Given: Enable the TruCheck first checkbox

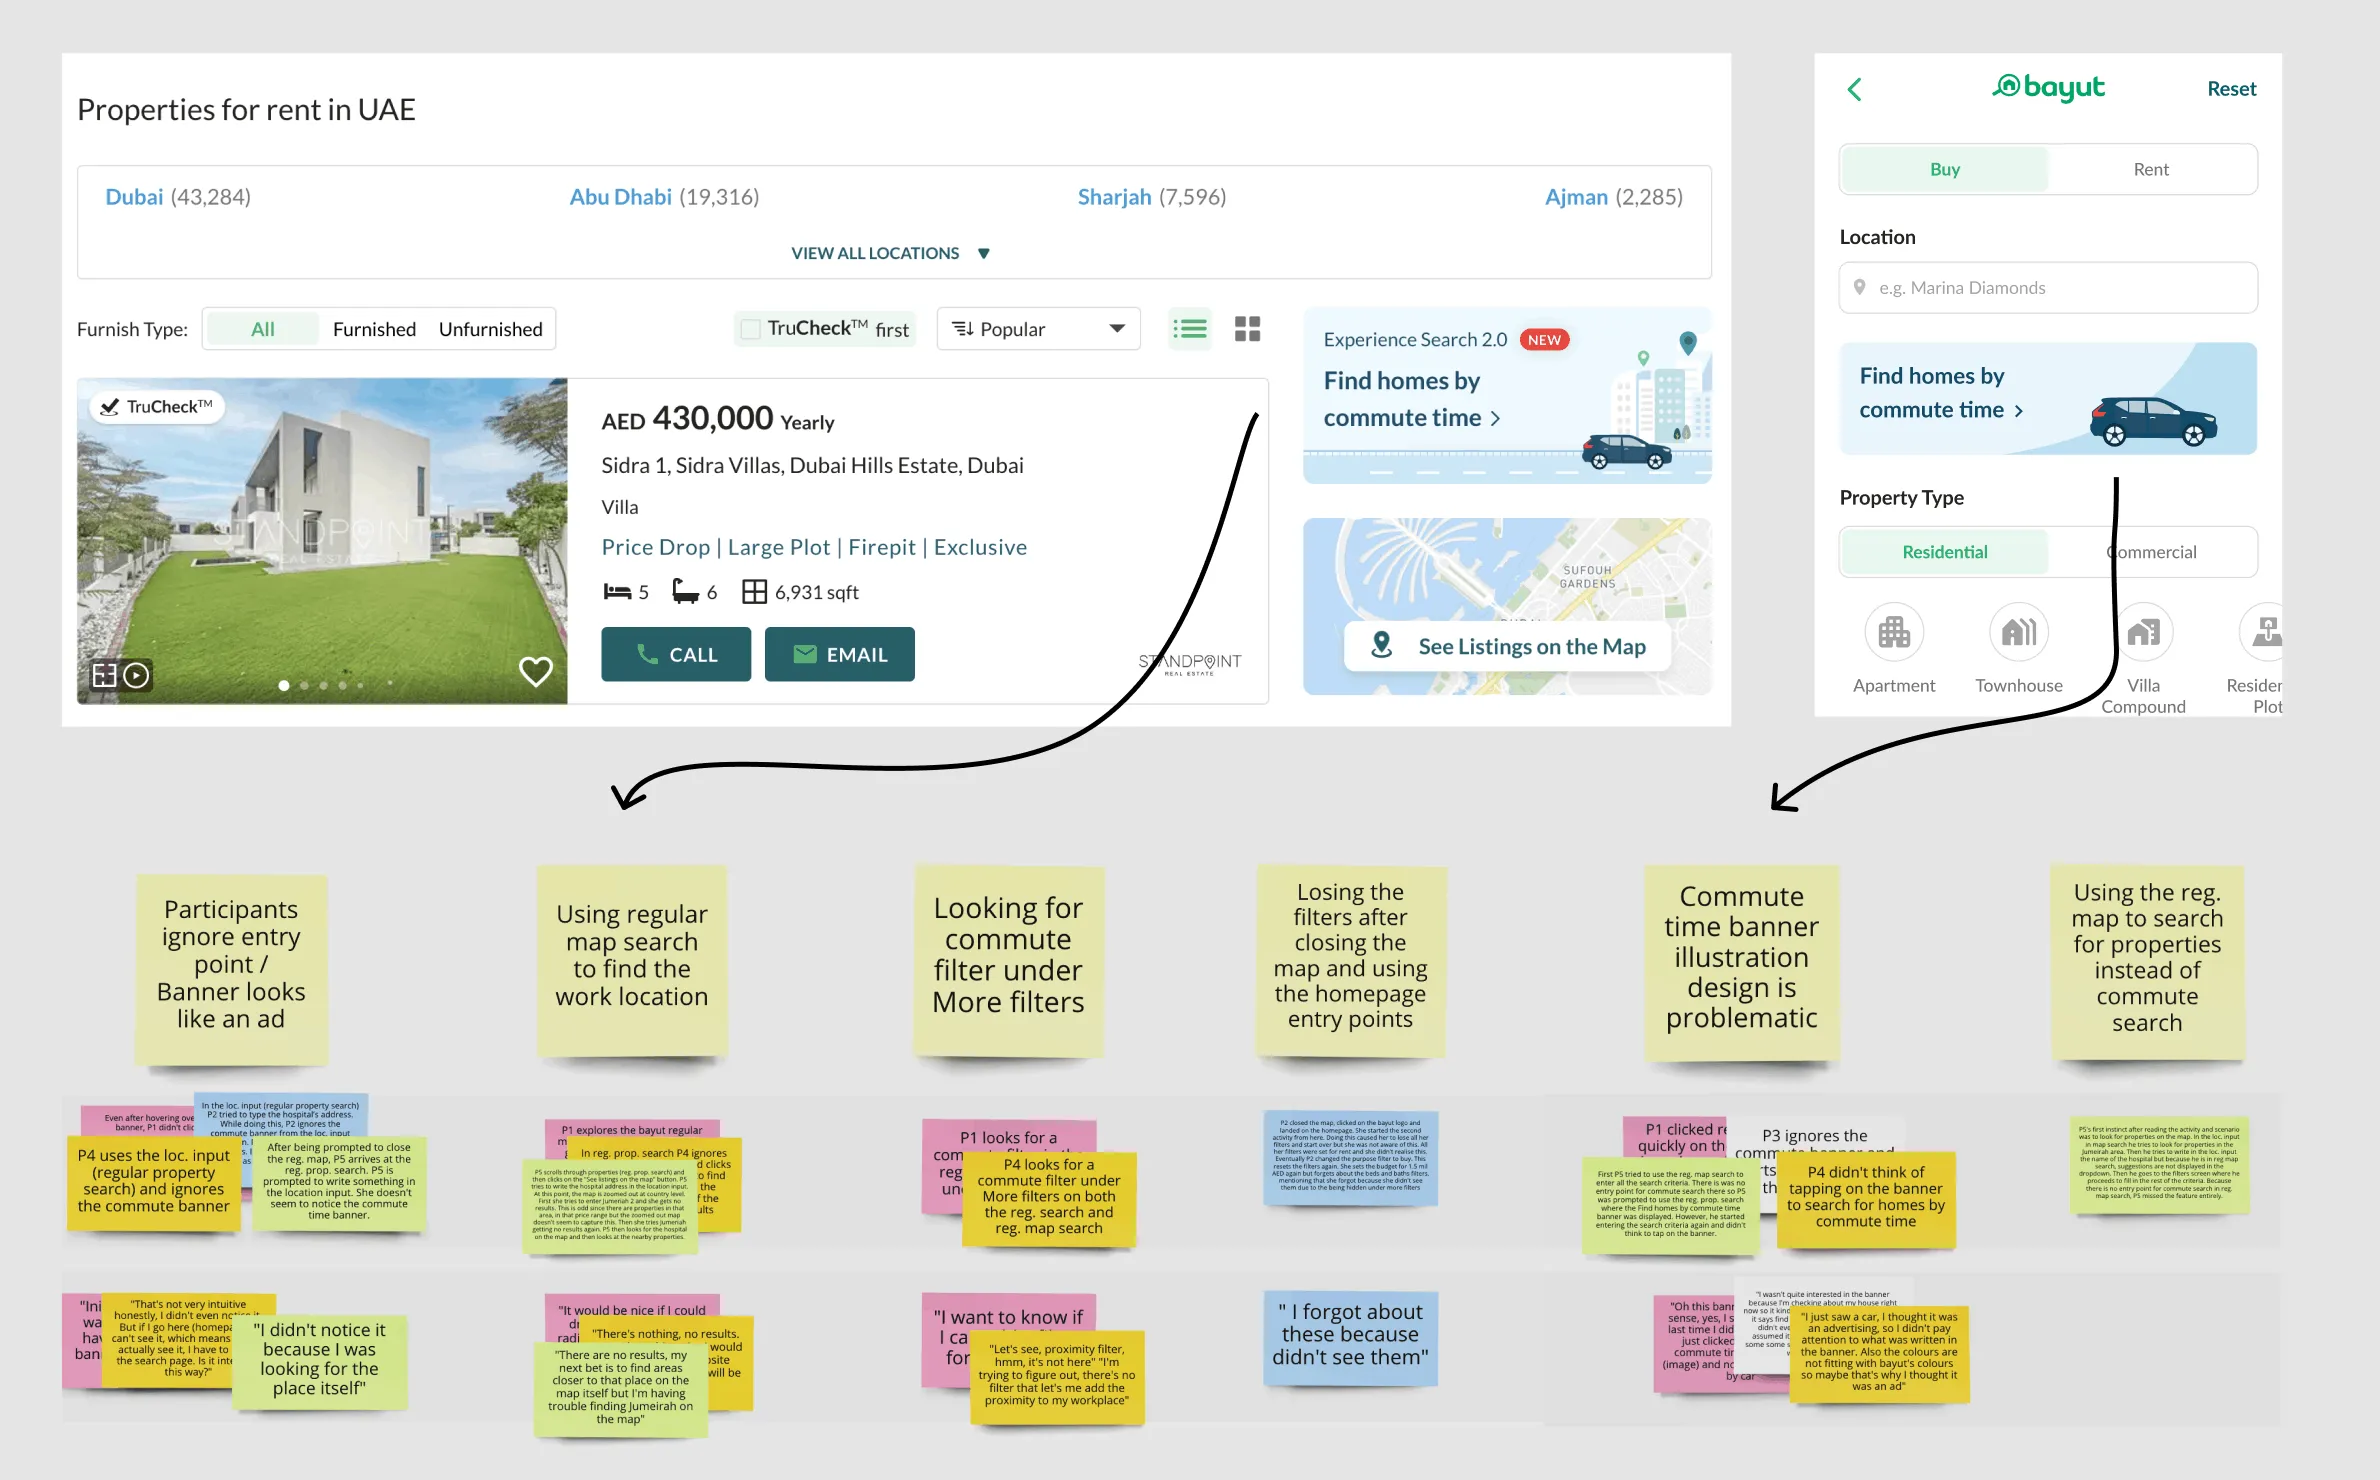Looking at the screenshot, I should pyautogui.click(x=750, y=329).
